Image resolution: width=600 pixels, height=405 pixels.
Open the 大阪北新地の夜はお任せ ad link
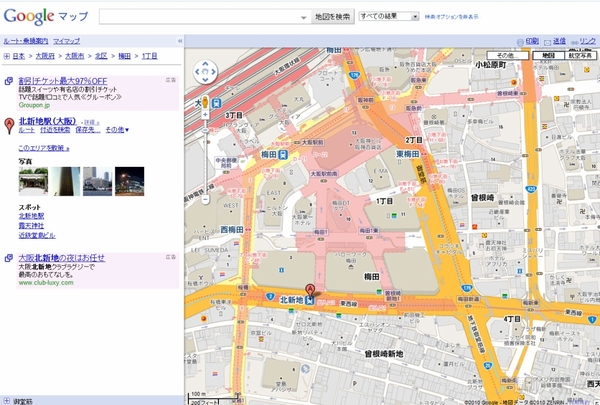(x=62, y=258)
